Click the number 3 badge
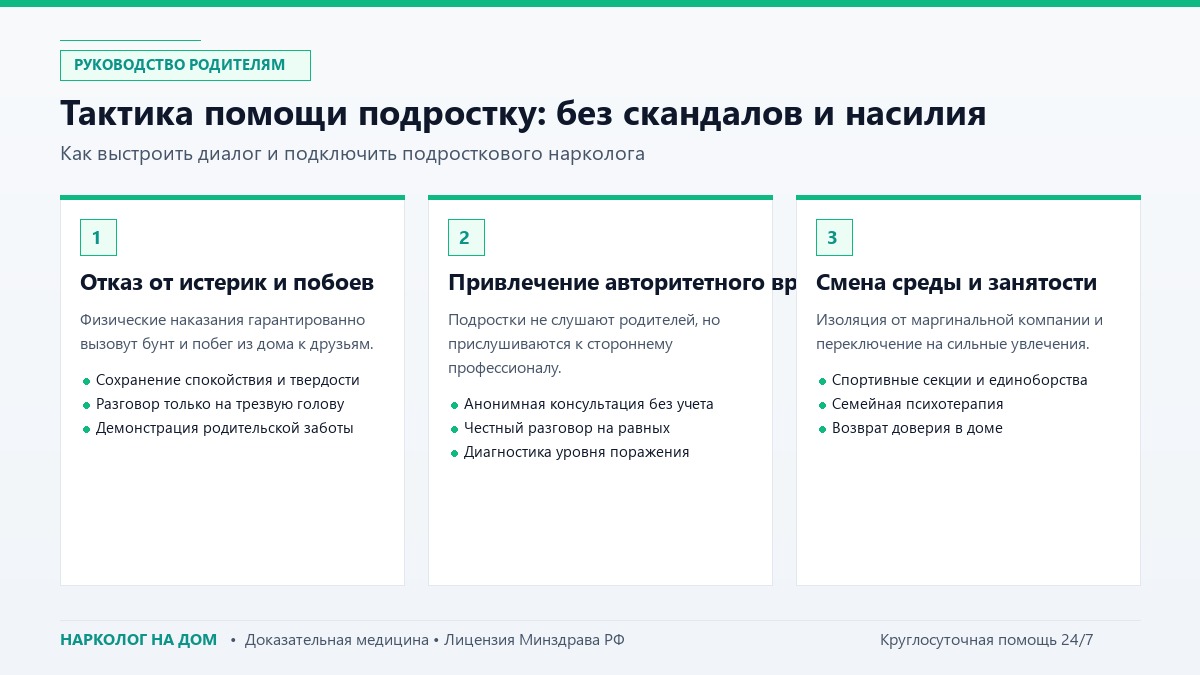Image resolution: width=1200 pixels, height=675 pixels. pyautogui.click(x=834, y=238)
